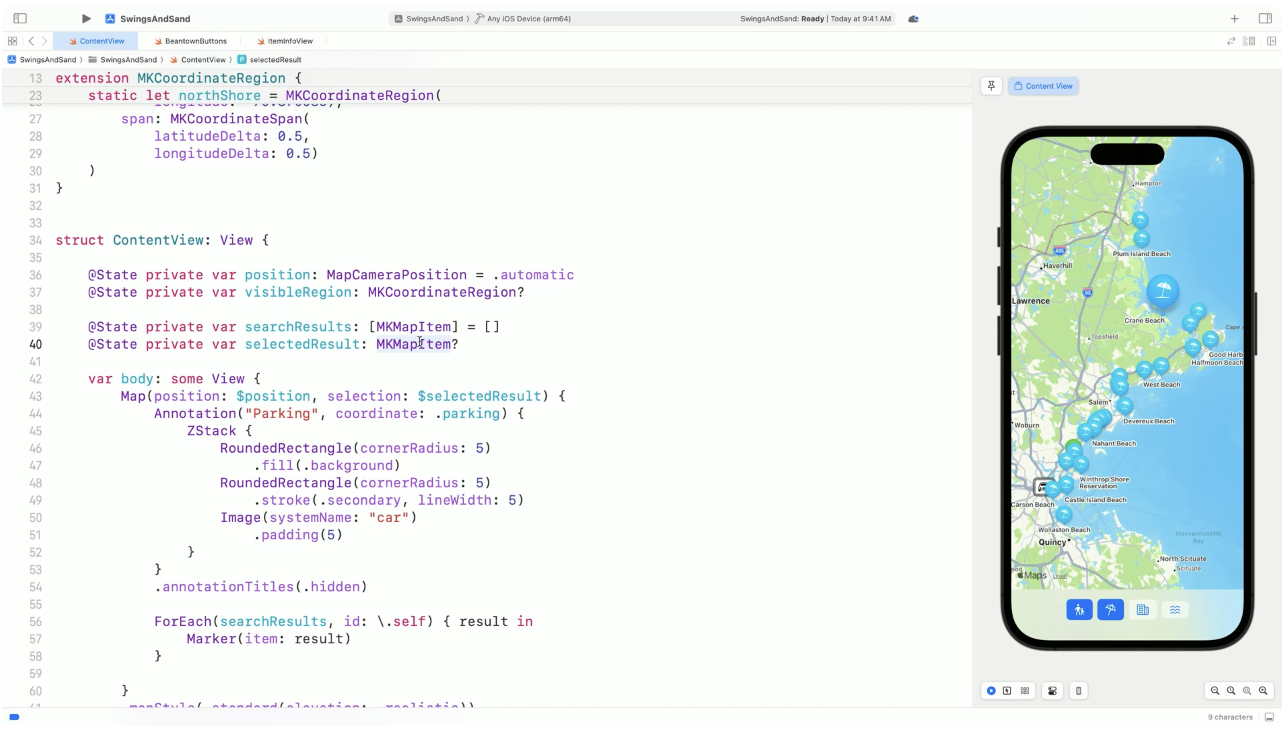1288x732 pixels.
Task: Toggle the bottom debug area
Action: pos(1270,717)
